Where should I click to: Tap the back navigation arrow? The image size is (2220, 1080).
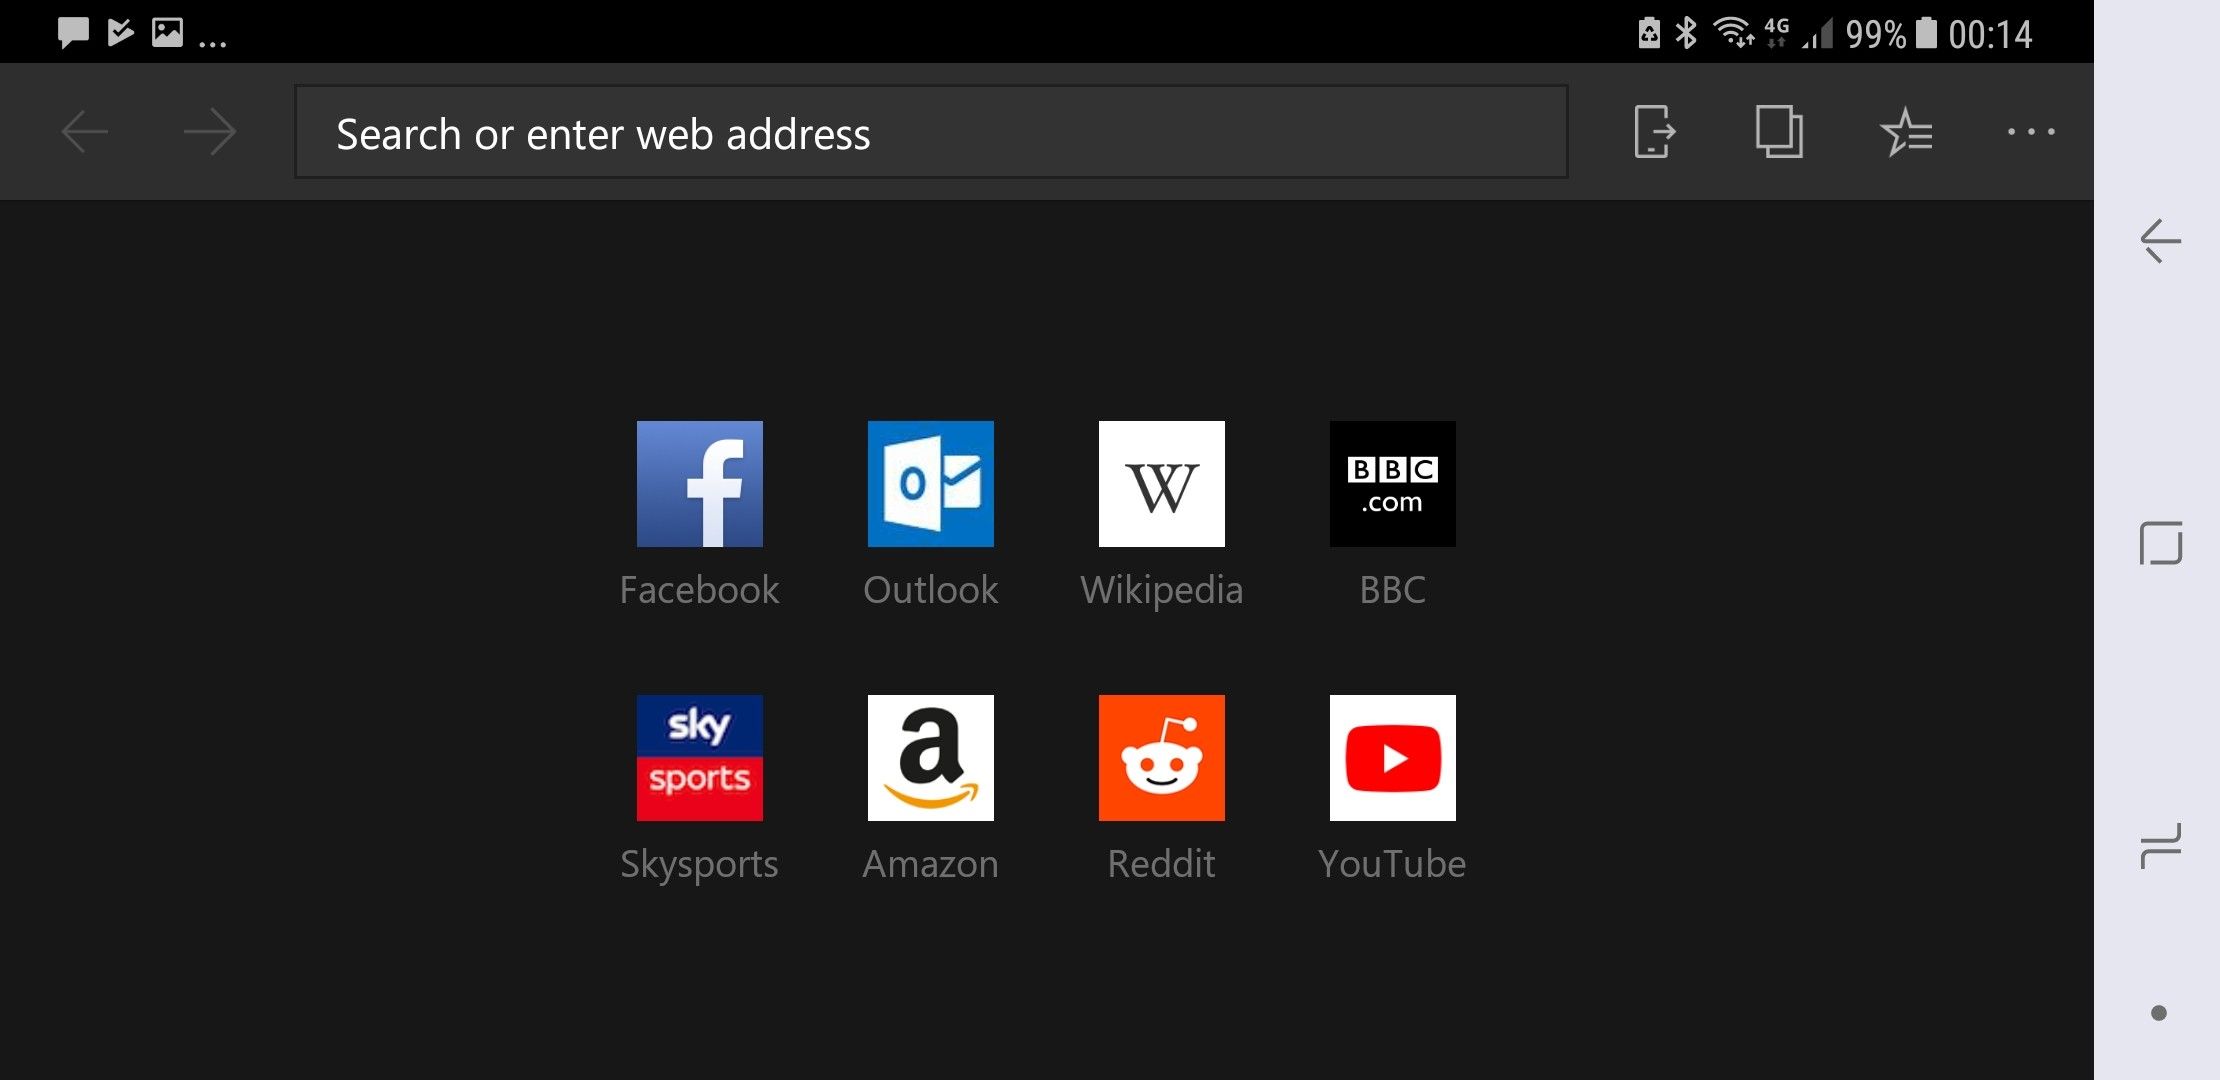[x=85, y=131]
